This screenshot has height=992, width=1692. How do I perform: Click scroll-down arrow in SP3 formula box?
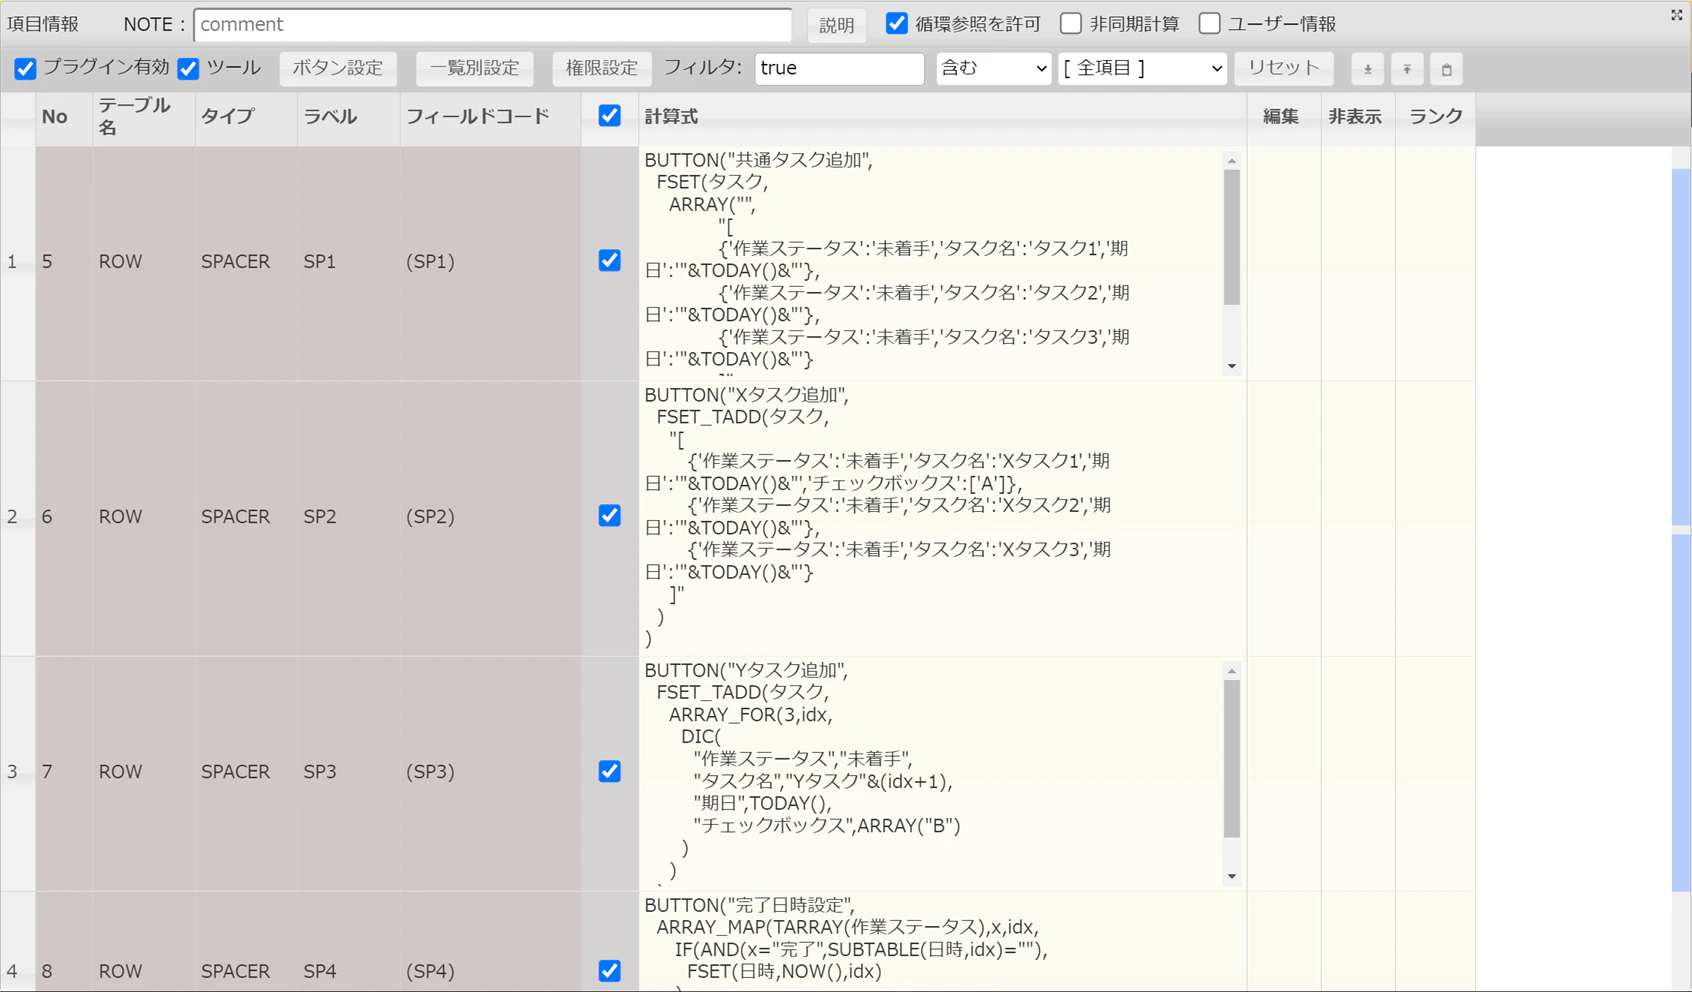coord(1232,877)
